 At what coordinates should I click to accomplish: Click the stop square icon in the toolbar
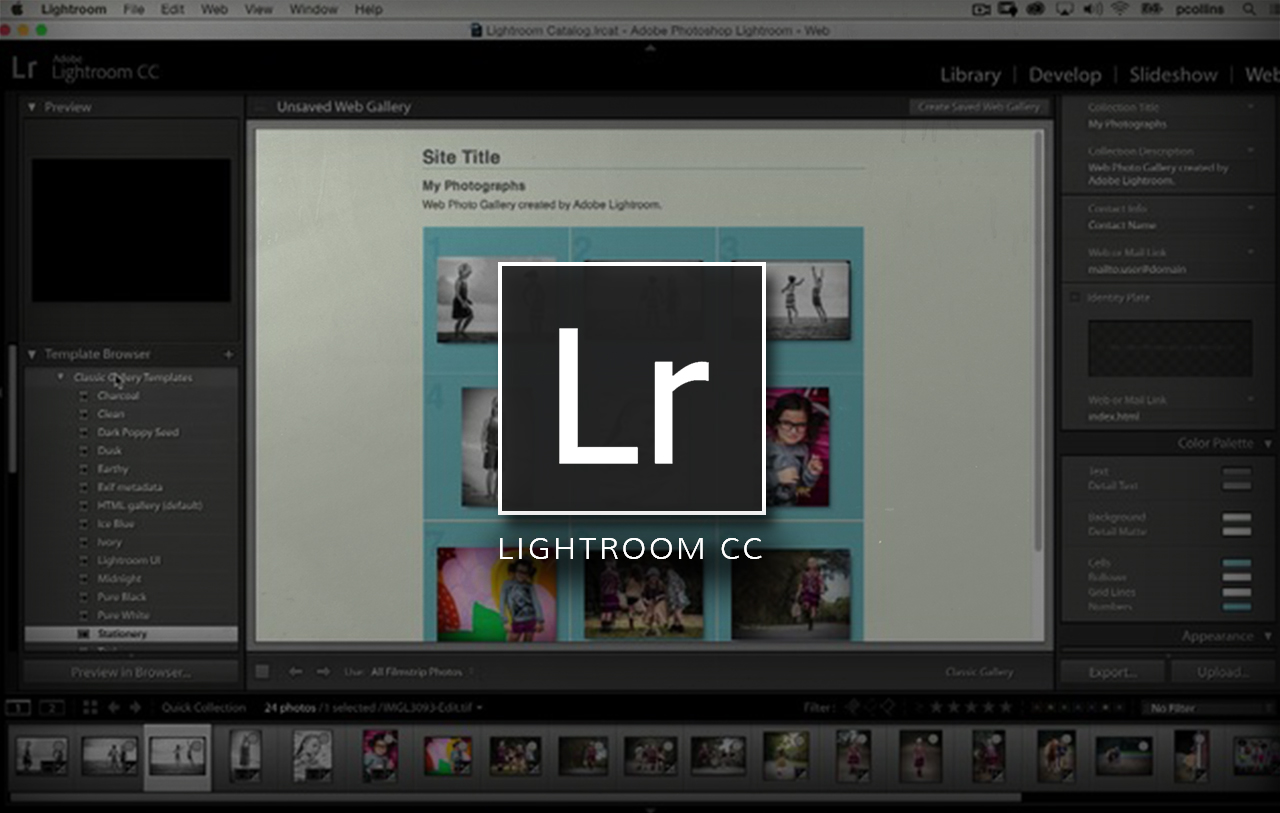coord(262,672)
